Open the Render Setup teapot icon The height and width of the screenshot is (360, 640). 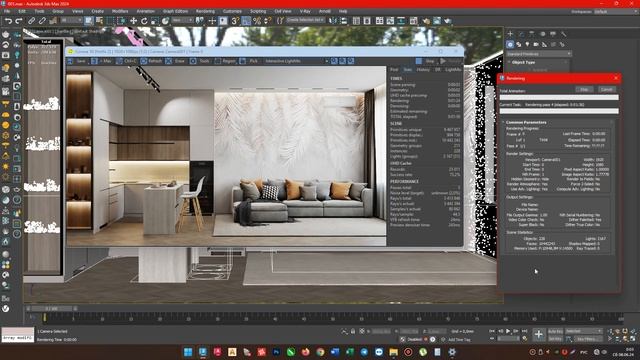click(426, 21)
